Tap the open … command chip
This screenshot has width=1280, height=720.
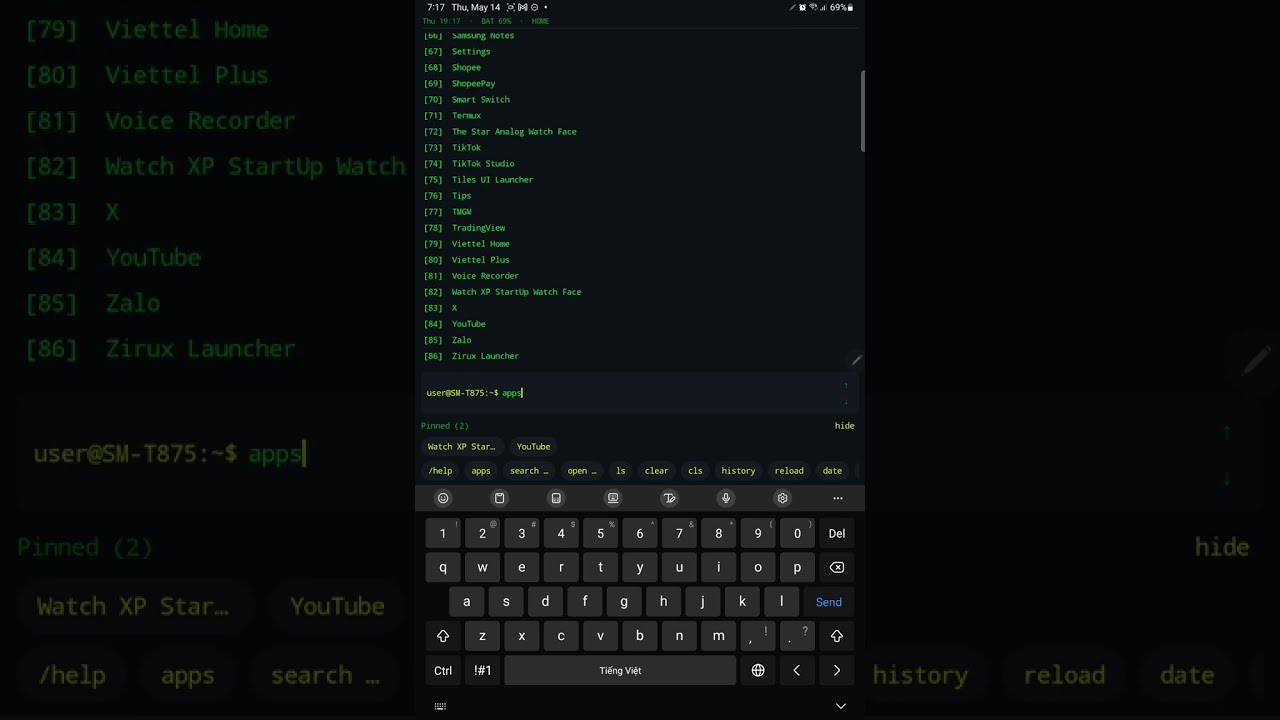pyautogui.click(x=582, y=471)
